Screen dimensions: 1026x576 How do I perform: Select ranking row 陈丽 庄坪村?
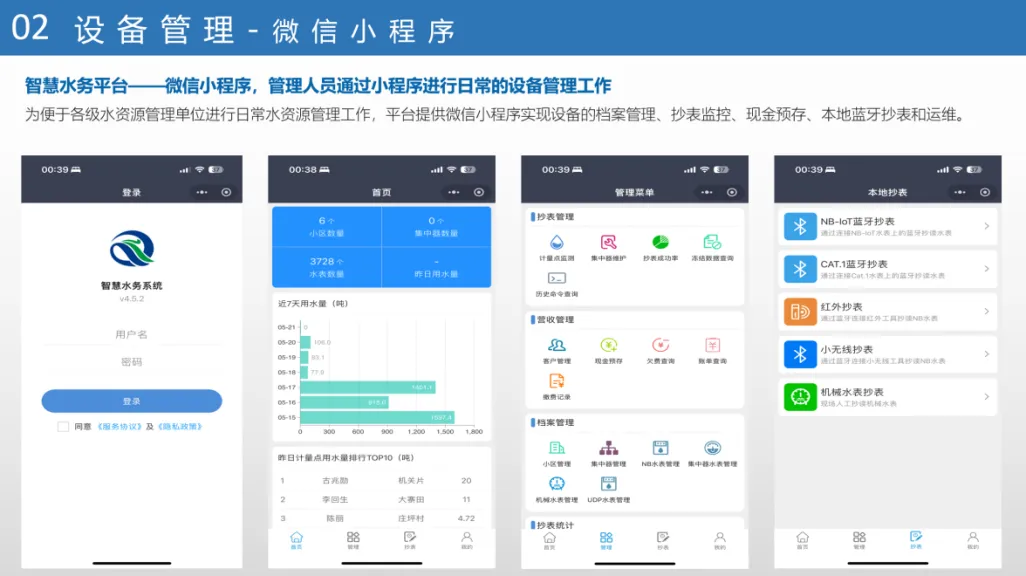click(x=381, y=518)
